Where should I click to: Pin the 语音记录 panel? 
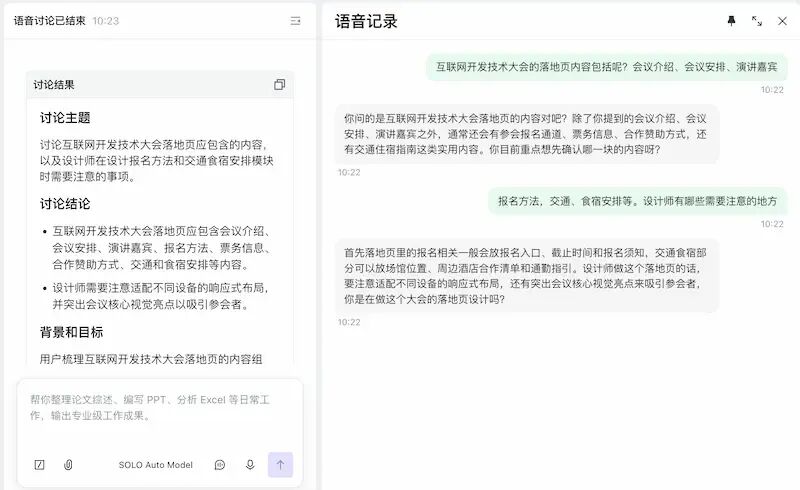731,21
